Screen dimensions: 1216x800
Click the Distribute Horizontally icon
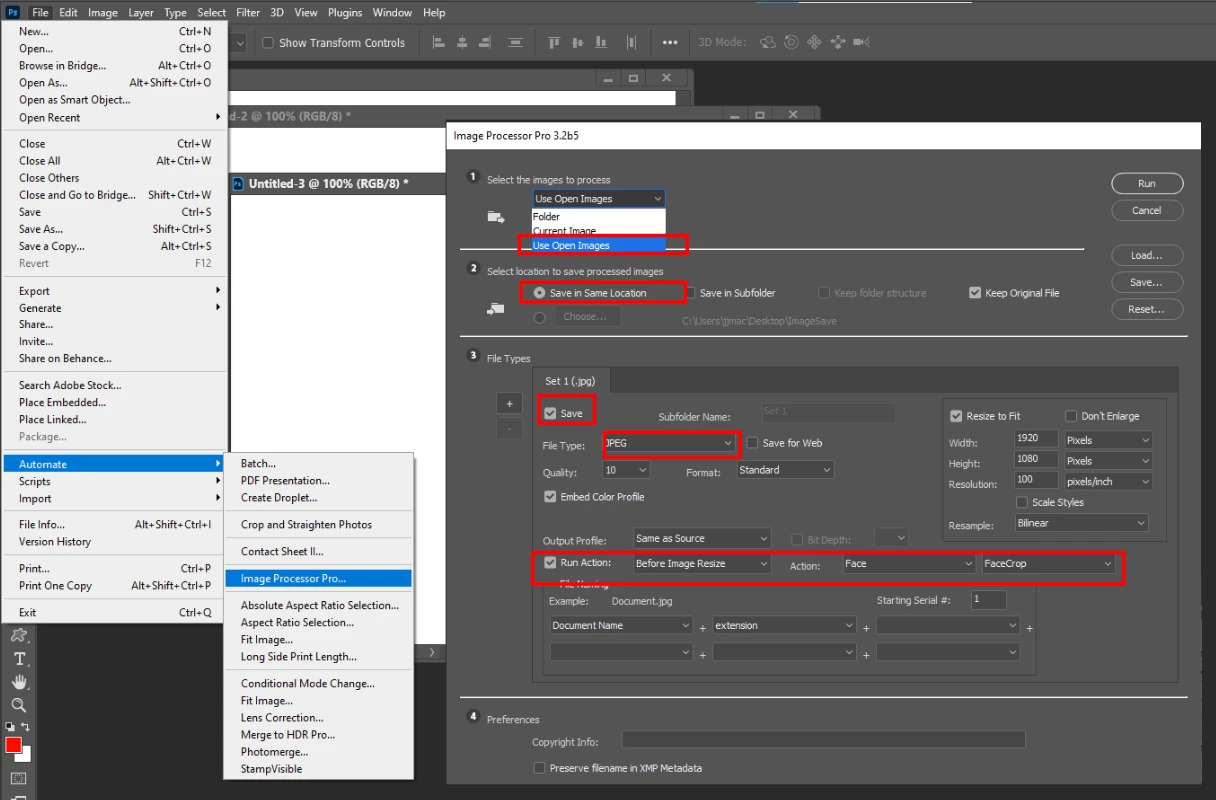(x=632, y=42)
